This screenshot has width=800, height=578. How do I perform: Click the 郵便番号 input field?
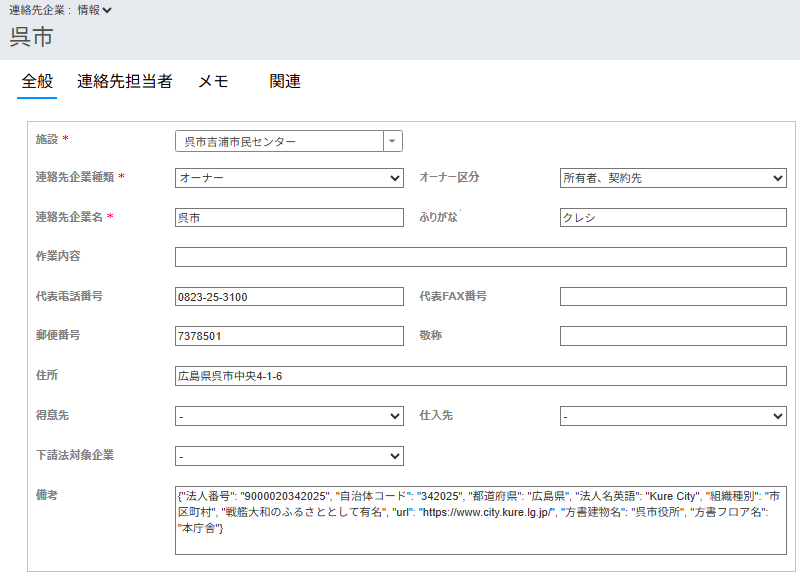pos(289,336)
